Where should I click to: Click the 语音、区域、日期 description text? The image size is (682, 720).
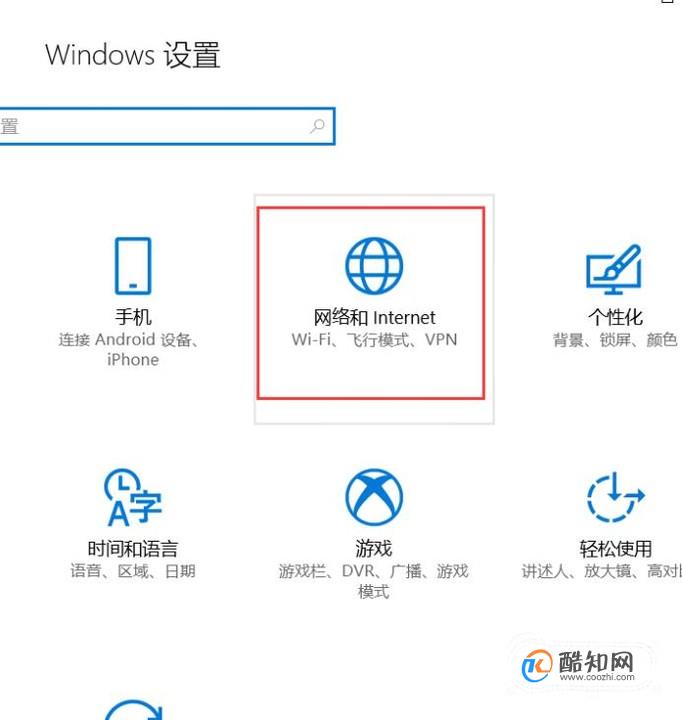tap(133, 571)
